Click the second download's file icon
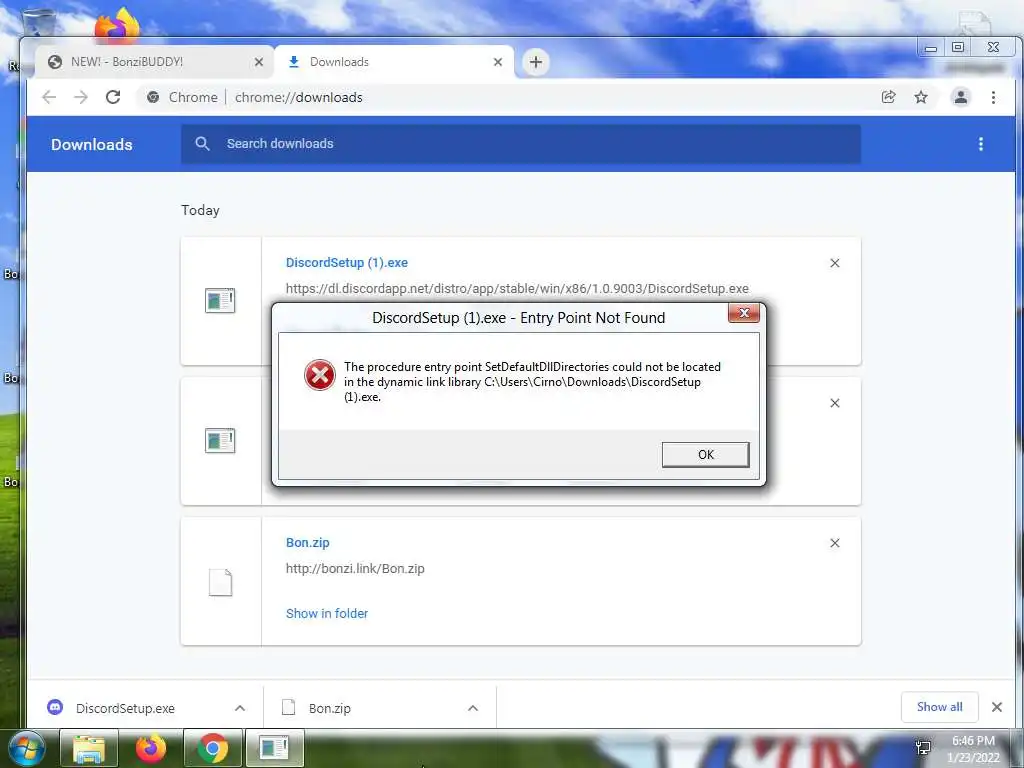Viewport: 1024px width, 768px height. [220, 441]
